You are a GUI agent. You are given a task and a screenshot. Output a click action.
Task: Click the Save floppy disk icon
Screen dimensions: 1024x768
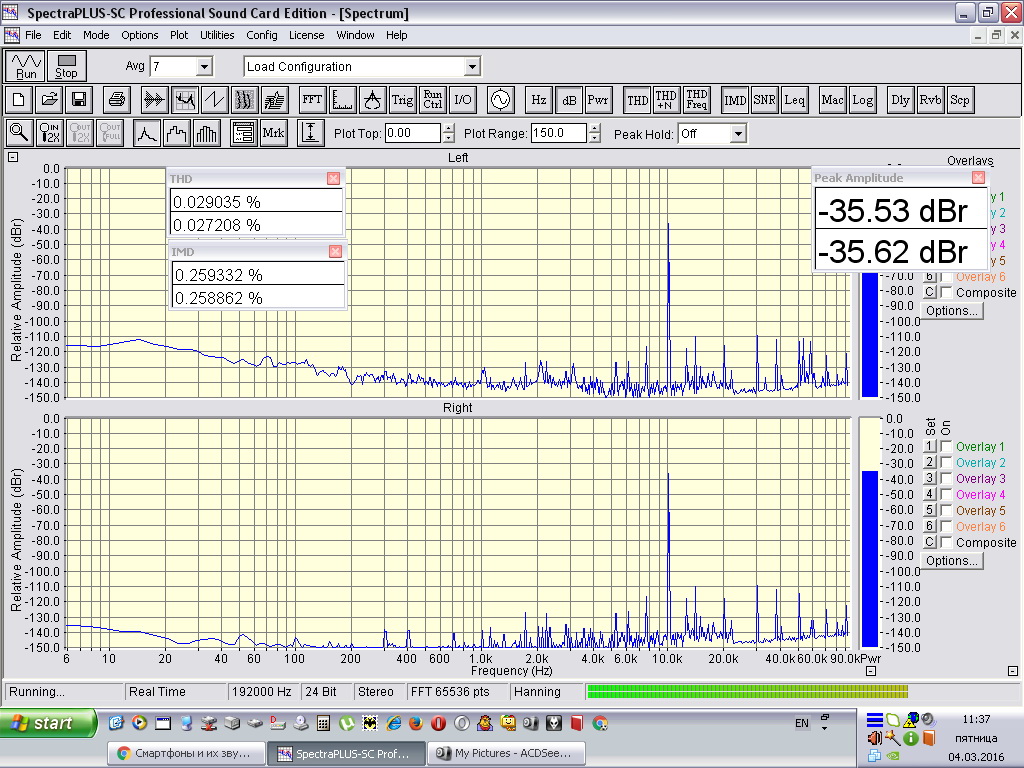pyautogui.click(x=78, y=99)
